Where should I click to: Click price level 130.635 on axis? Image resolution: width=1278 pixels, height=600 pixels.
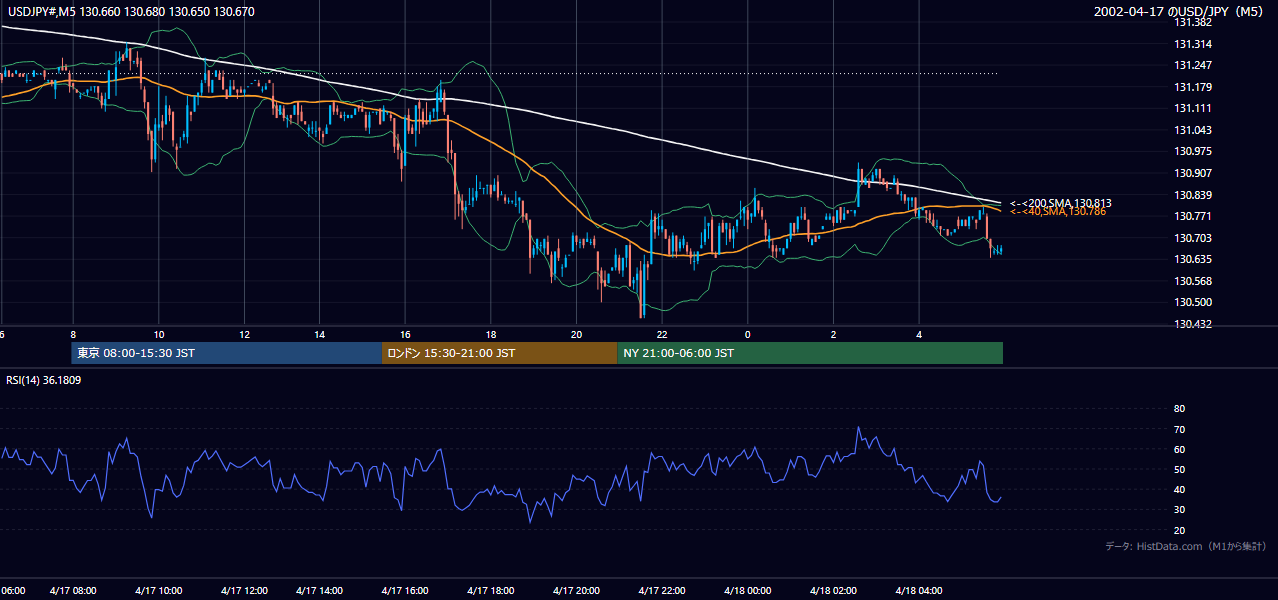click(1191, 259)
